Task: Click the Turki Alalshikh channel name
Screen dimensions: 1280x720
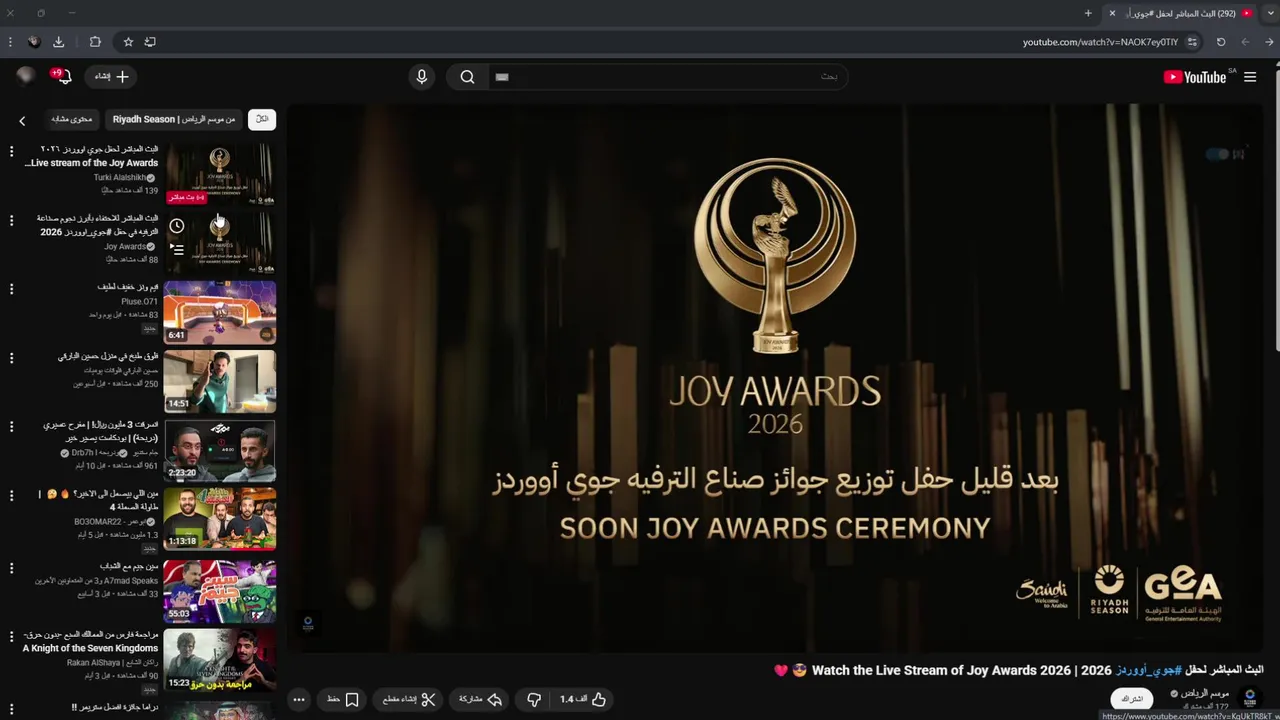Action: pyautogui.click(x=120, y=177)
